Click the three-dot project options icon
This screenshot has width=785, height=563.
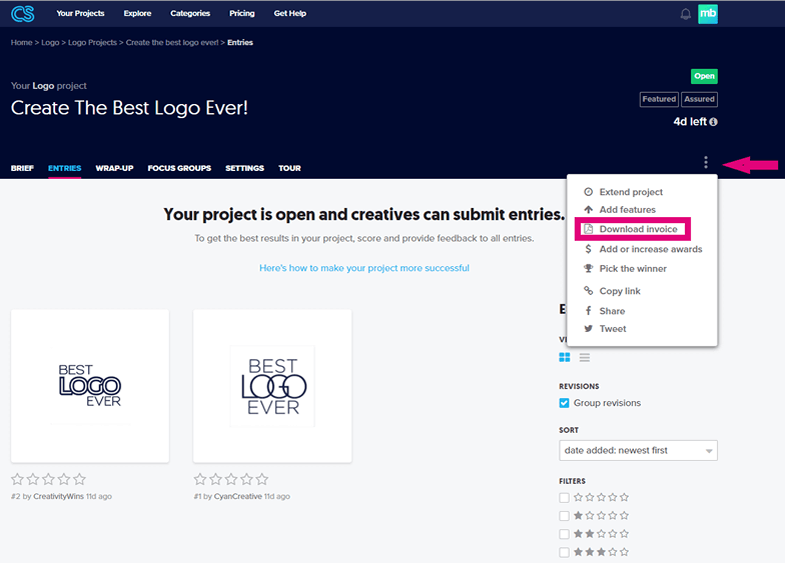click(x=705, y=162)
